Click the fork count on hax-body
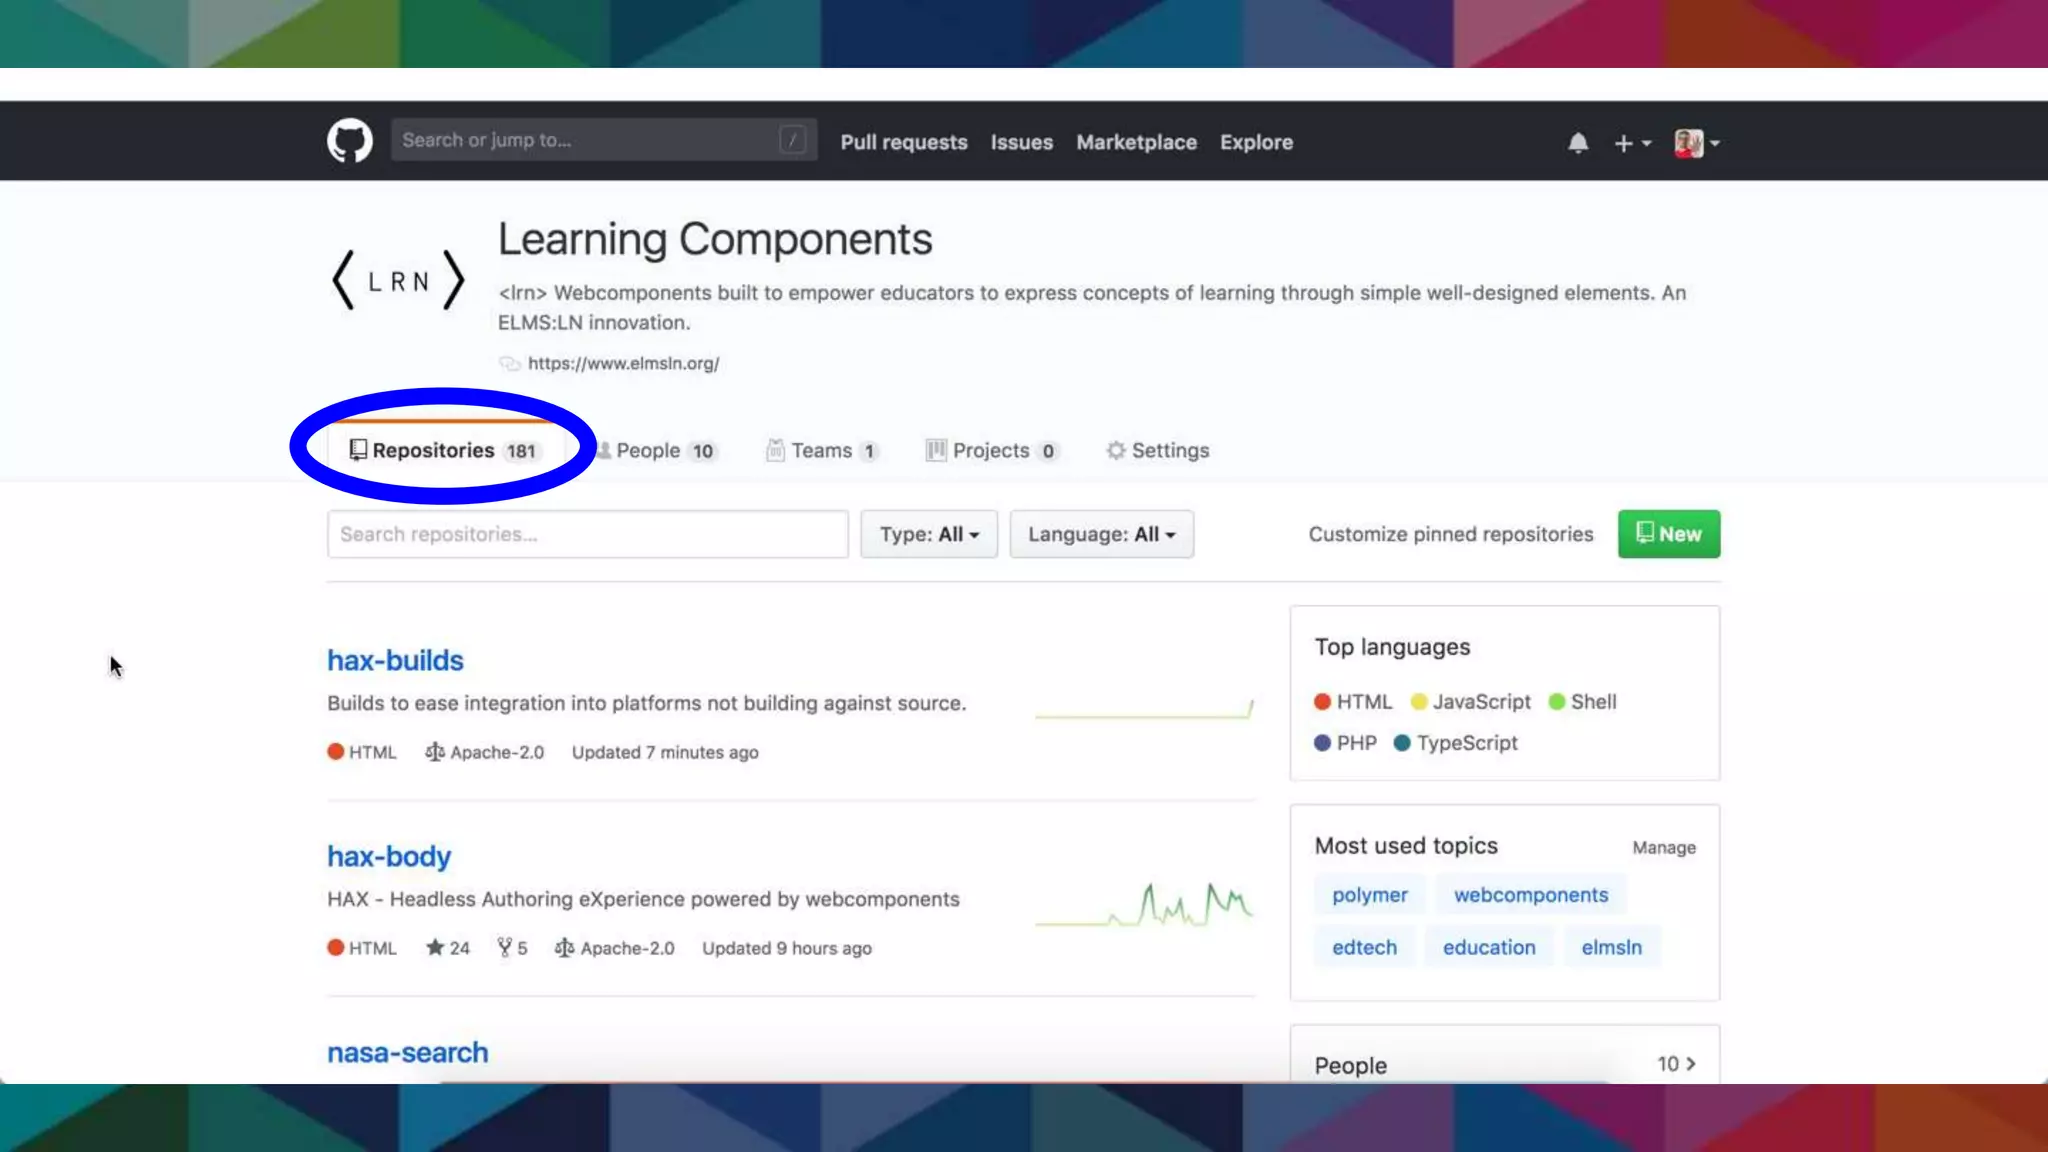The width and height of the screenshot is (2048, 1152). click(513, 948)
